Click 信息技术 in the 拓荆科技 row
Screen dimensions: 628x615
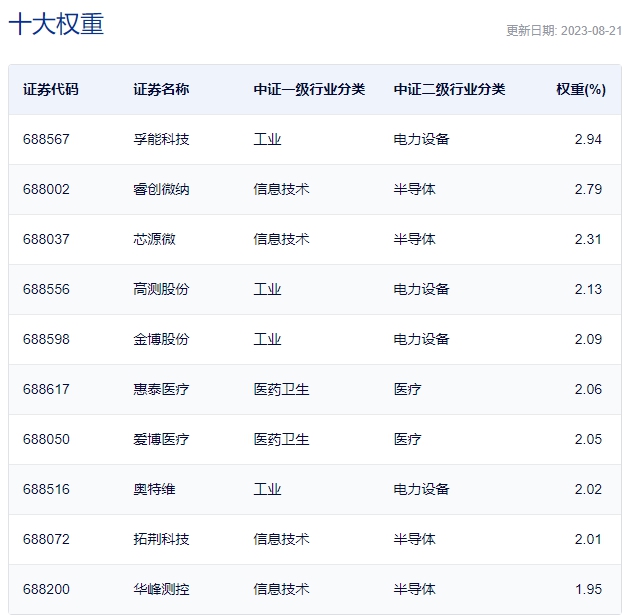tap(281, 540)
